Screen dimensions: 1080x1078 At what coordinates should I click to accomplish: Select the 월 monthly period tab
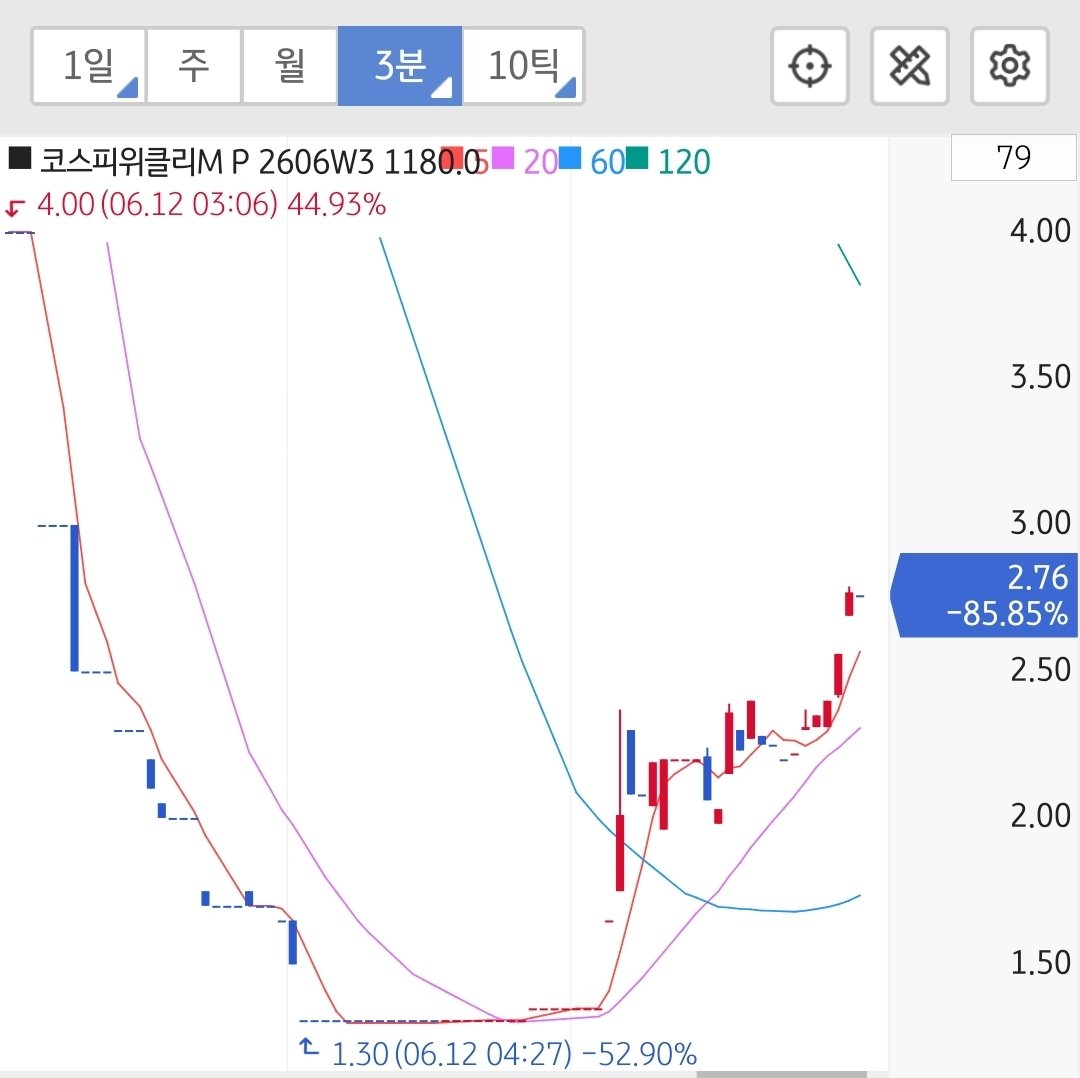click(x=290, y=66)
